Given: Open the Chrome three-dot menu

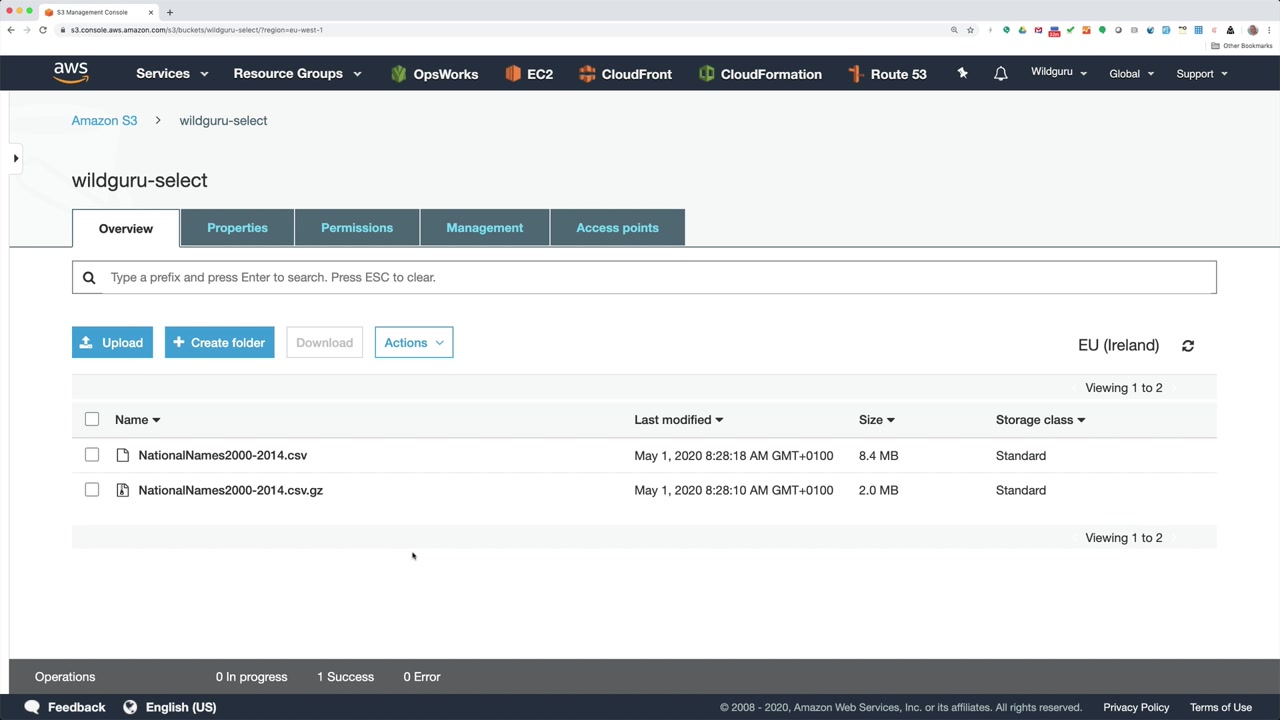Looking at the screenshot, I should (x=1270, y=30).
